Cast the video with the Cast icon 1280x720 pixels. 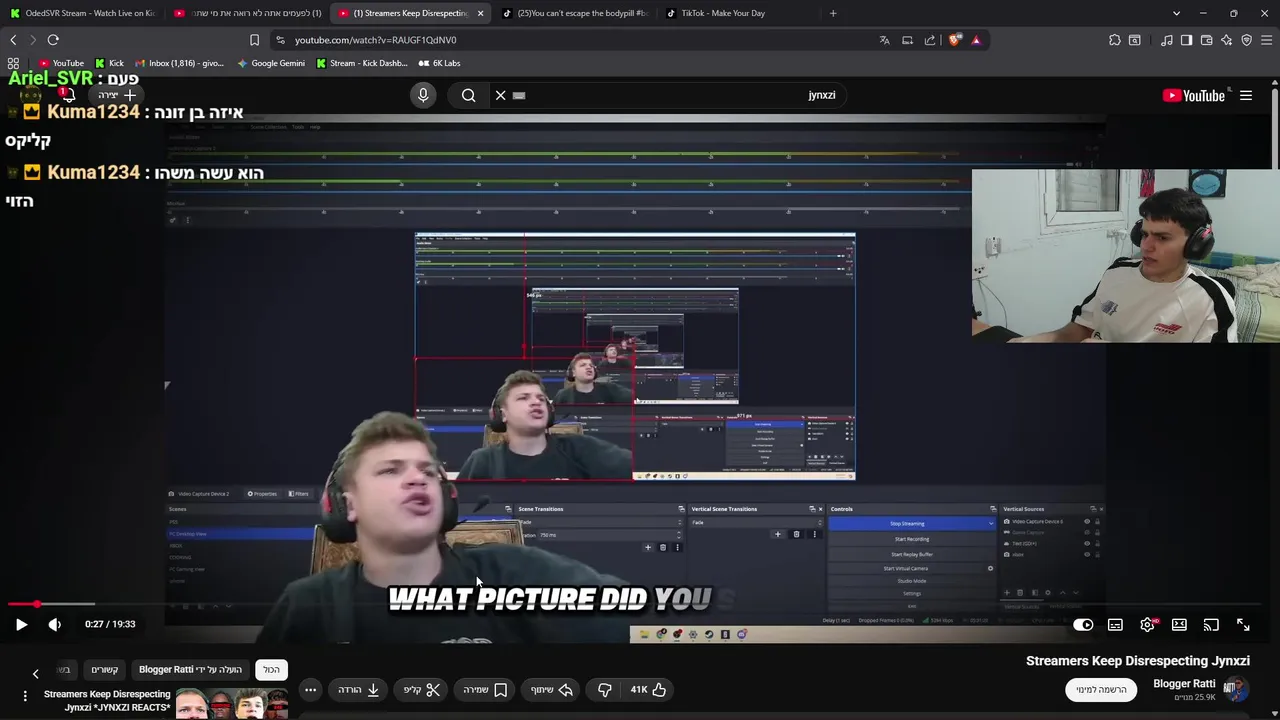[1211, 624]
